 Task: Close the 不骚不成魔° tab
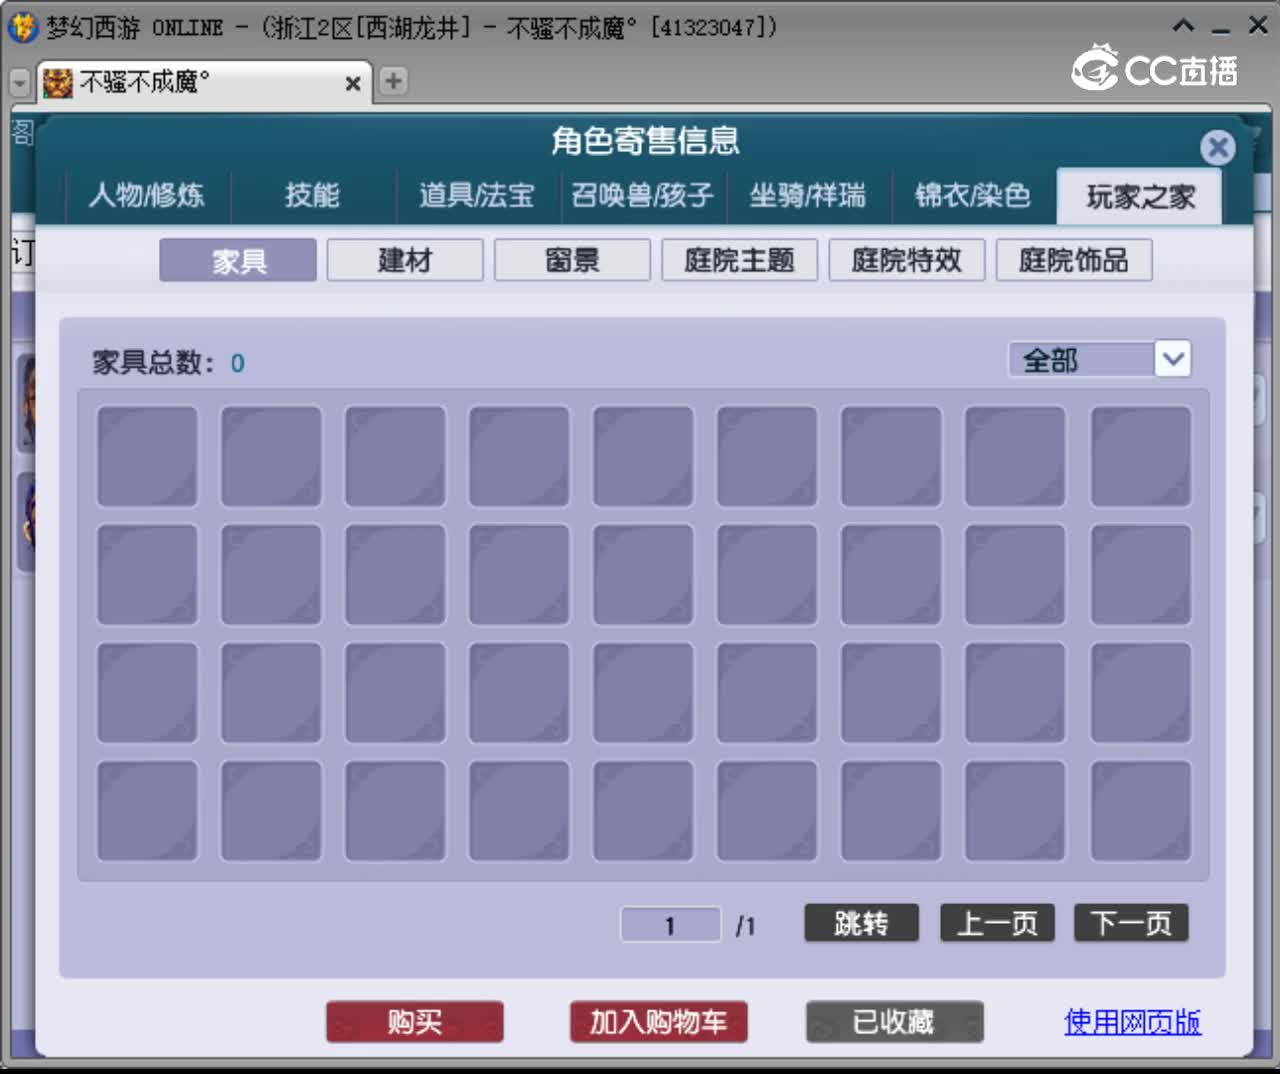click(x=352, y=84)
